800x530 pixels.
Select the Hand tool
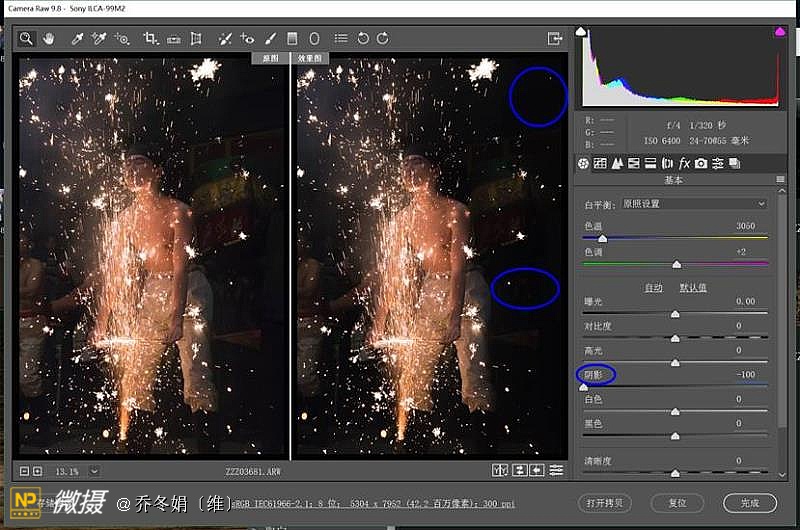pyautogui.click(x=47, y=38)
